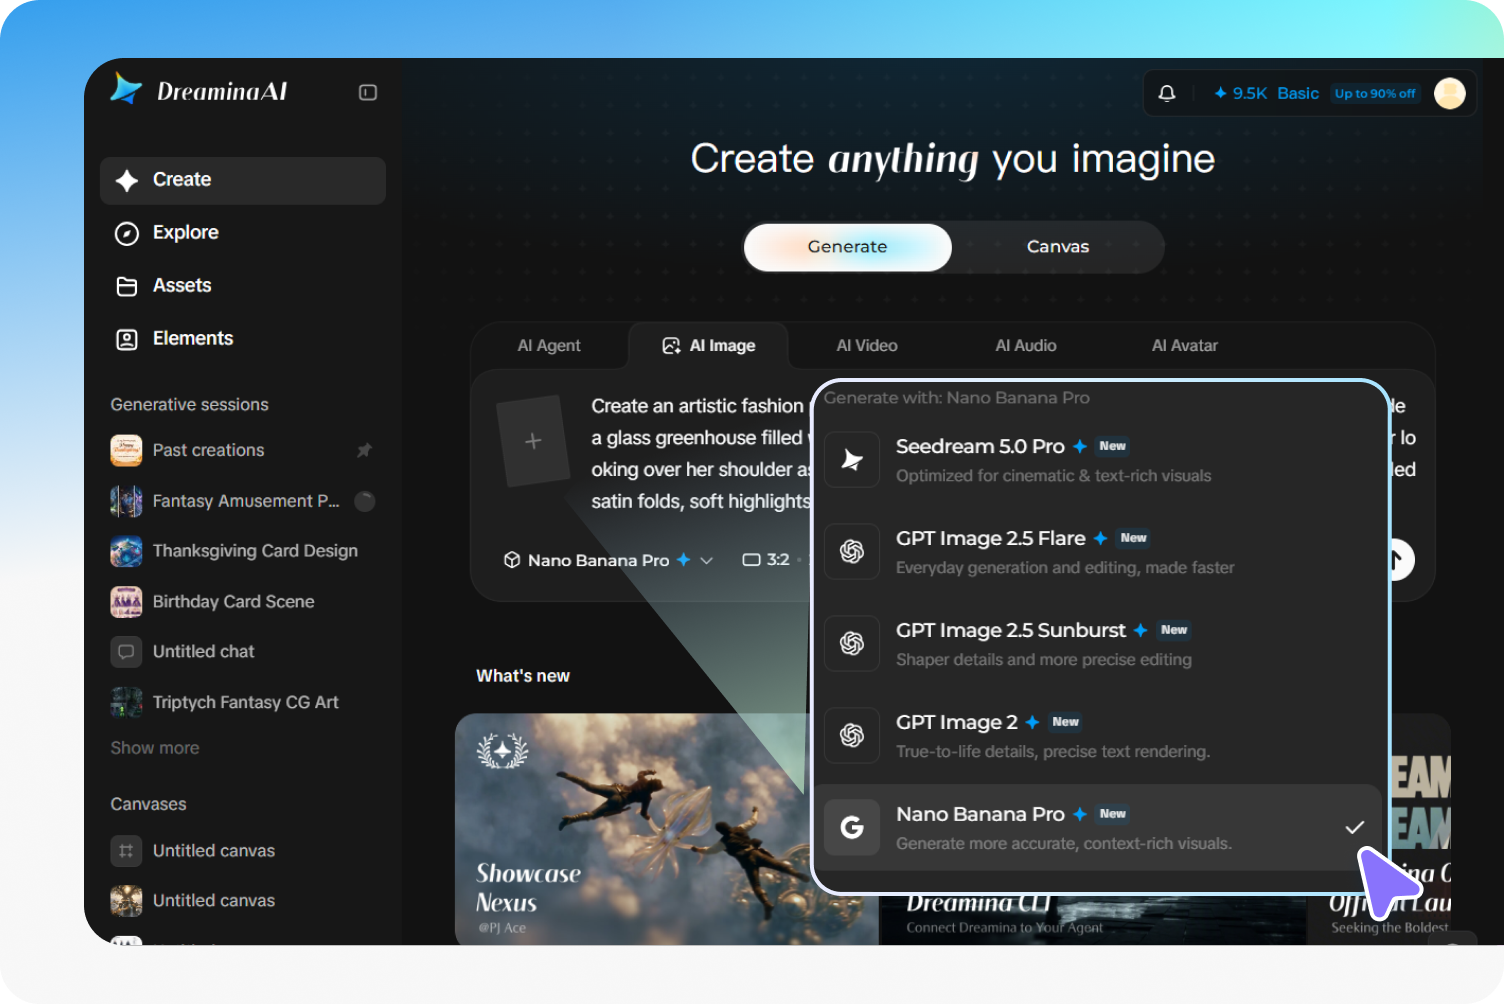1504x1004 pixels.
Task: Click the pin icon beside Past creations
Action: coord(364,450)
